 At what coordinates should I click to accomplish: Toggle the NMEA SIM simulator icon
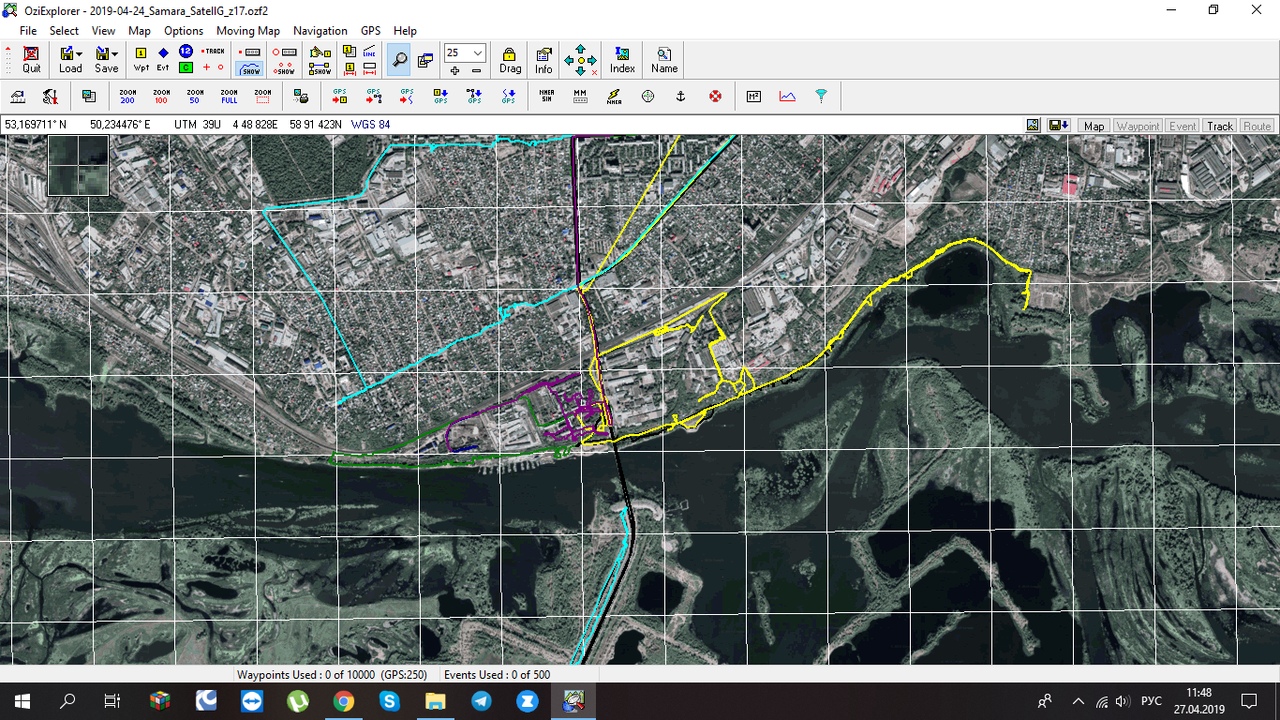point(546,96)
